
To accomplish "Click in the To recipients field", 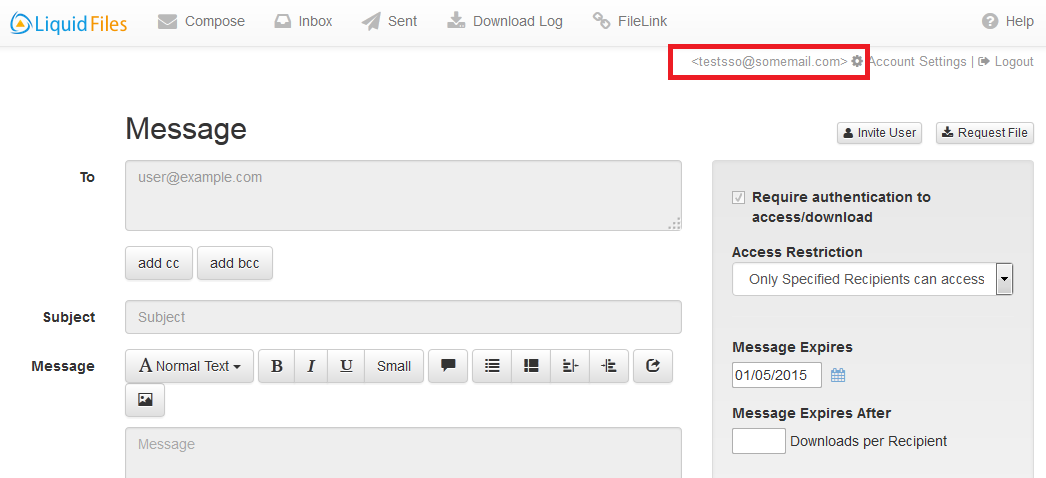I will (x=404, y=195).
